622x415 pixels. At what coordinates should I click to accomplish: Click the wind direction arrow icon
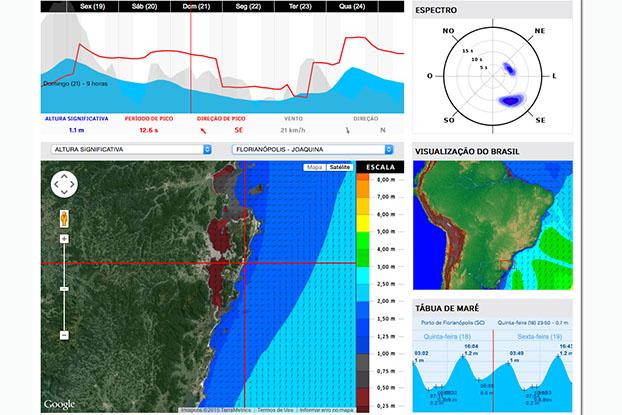pos(347,130)
